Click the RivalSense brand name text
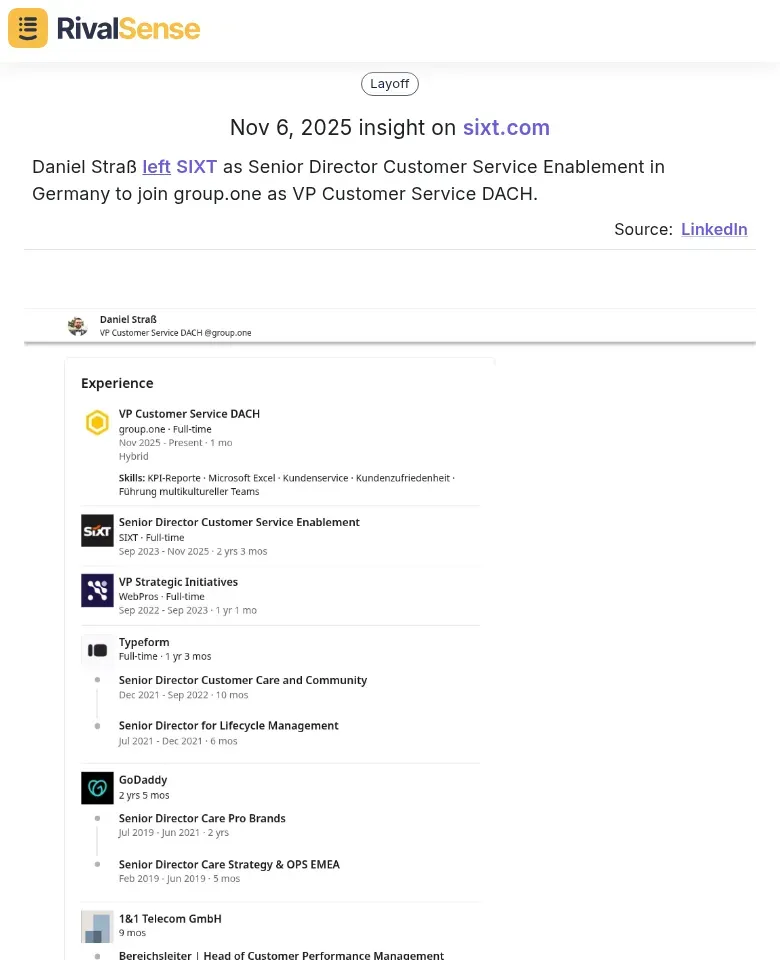The width and height of the screenshot is (780, 960). (x=128, y=29)
